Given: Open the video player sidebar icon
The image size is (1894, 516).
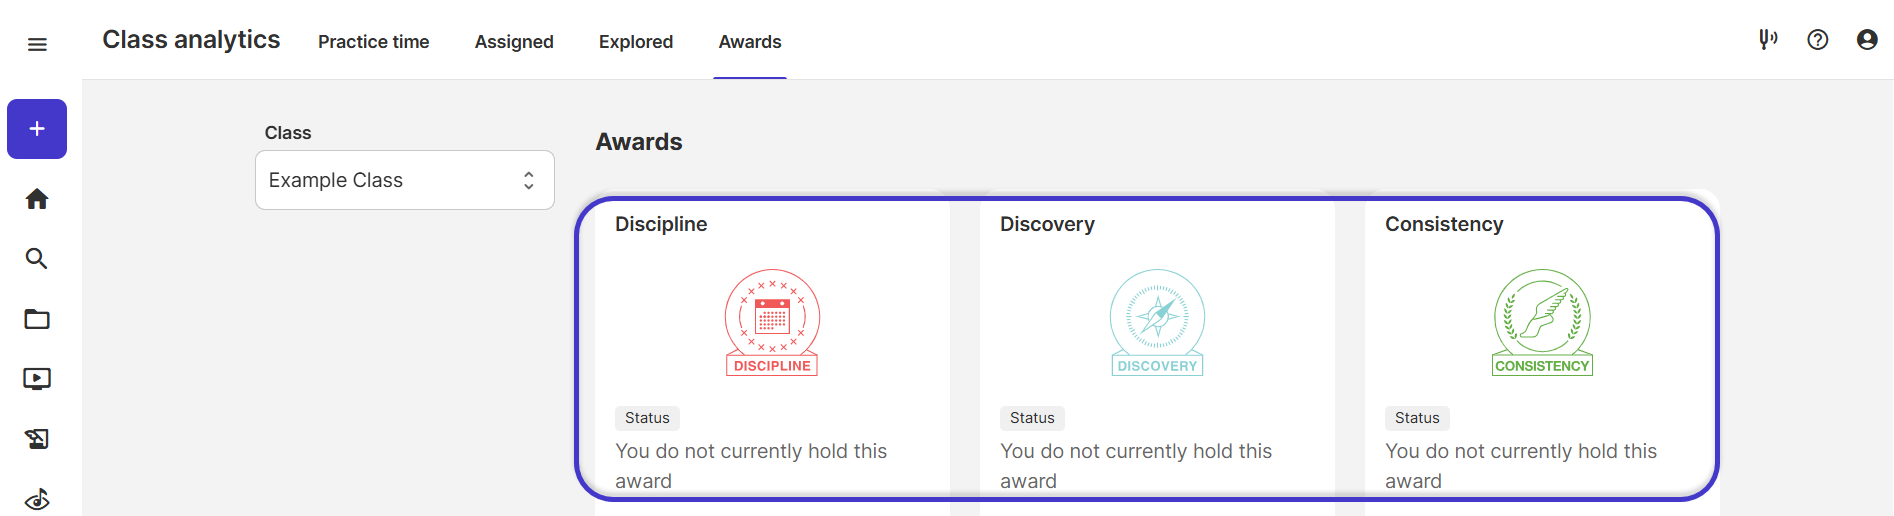Looking at the screenshot, I should click(x=37, y=379).
